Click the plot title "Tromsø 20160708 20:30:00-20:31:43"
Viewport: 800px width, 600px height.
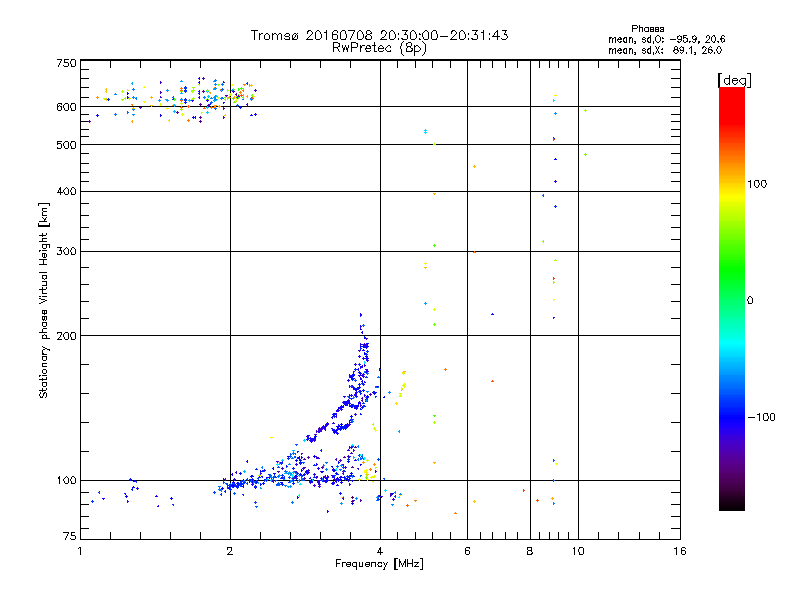tap(379, 35)
